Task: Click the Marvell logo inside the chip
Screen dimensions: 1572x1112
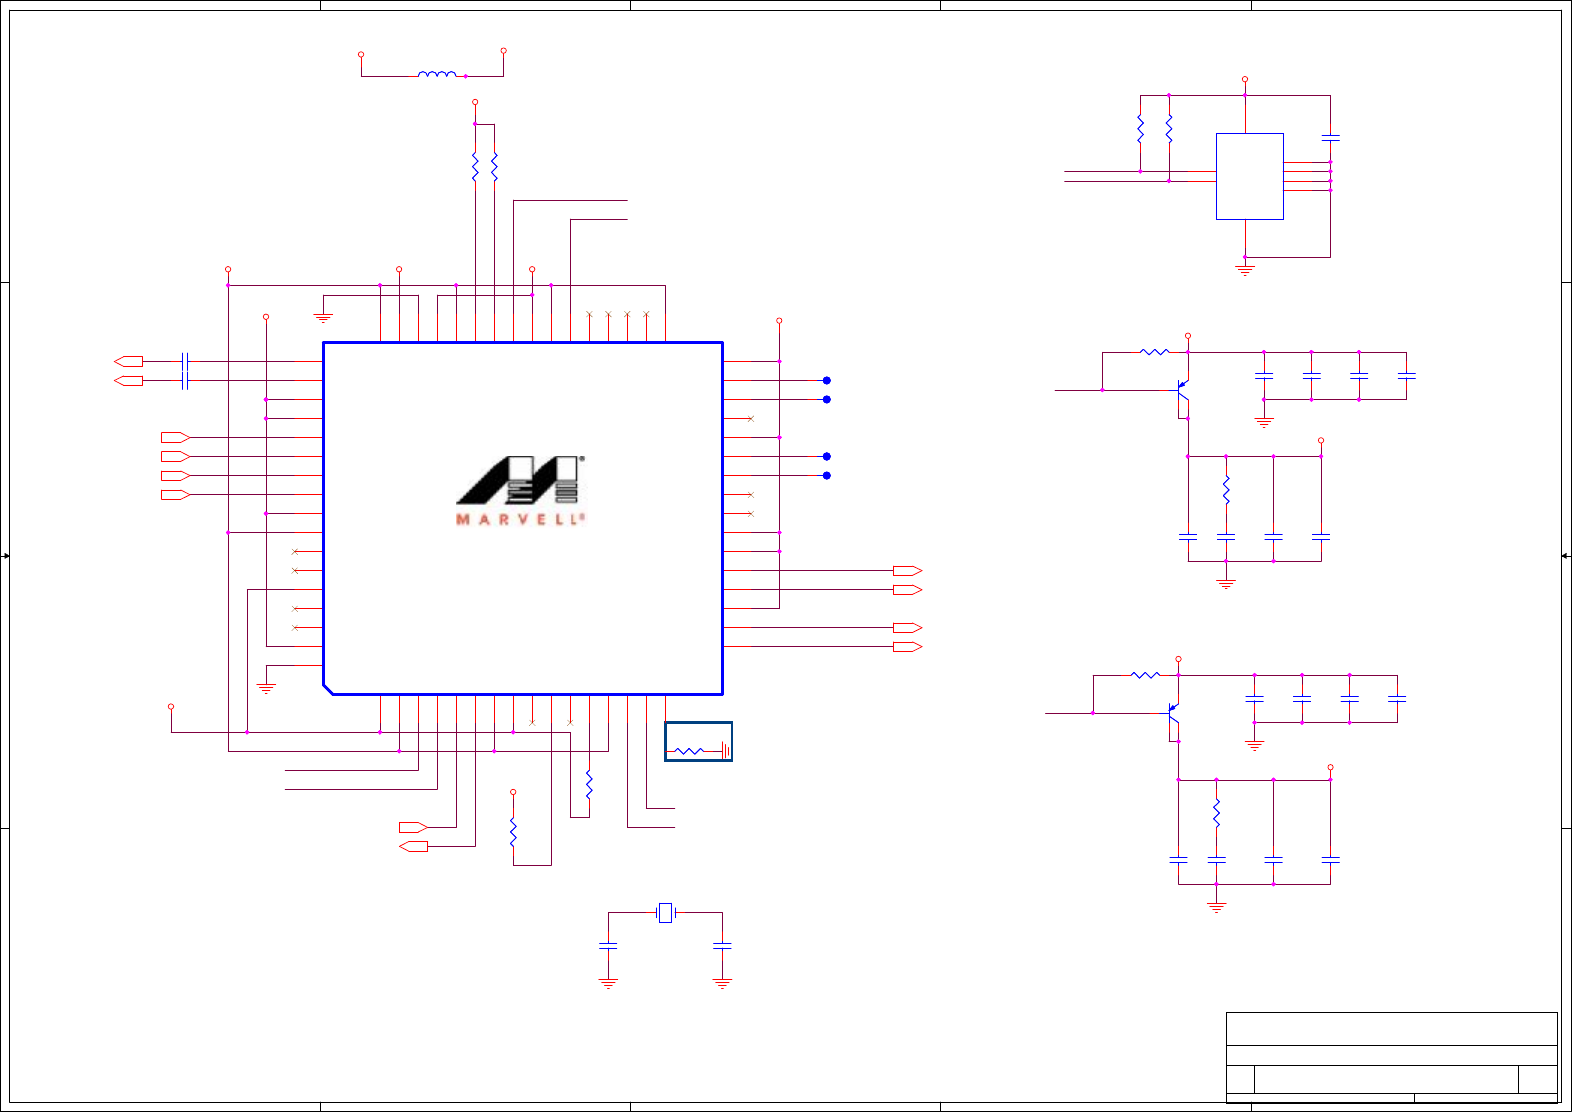Action: click(x=520, y=491)
